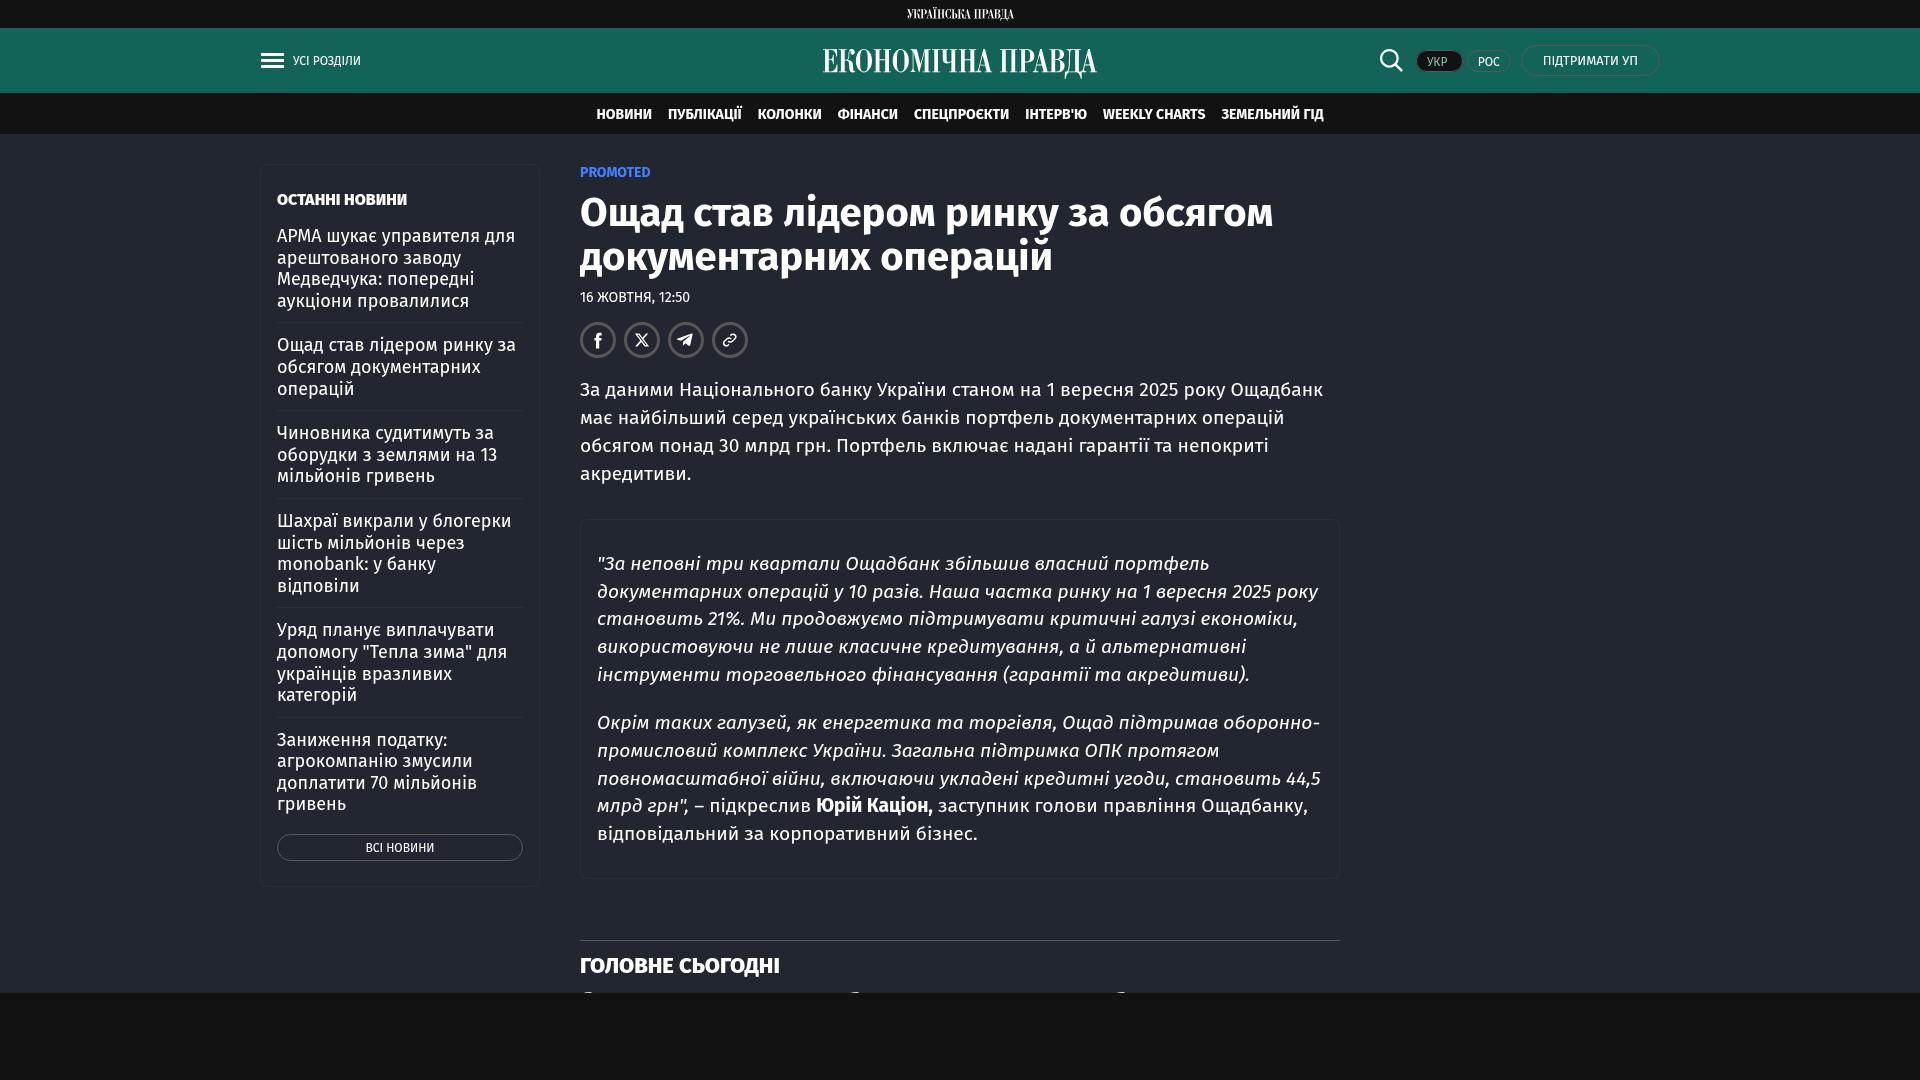Viewport: 1920px width, 1080px height.
Task: Copy article link icon
Action: coord(730,340)
